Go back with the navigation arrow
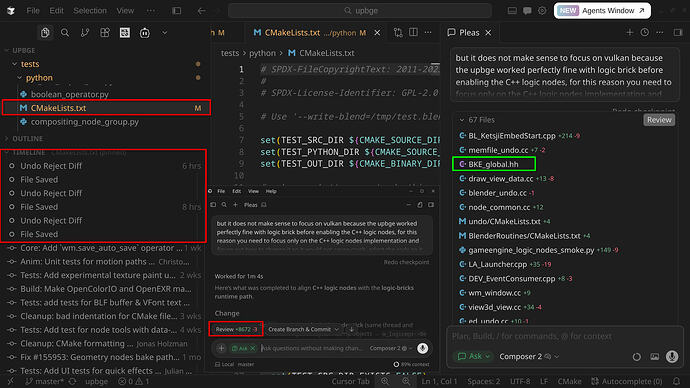690x388 pixels. (201, 11)
